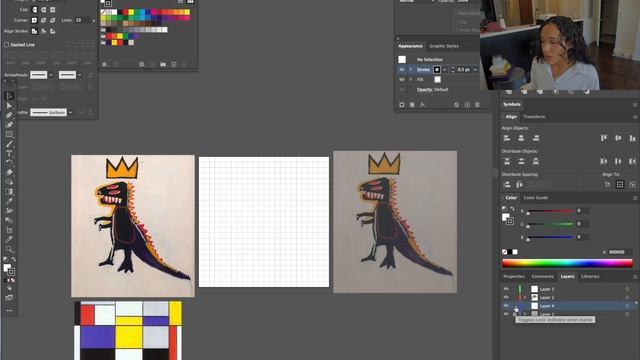
Task: Open the stroke weight dropdown in Appearance
Action: [475, 70]
